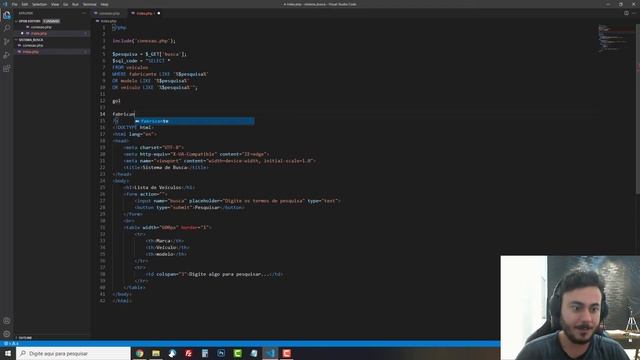The width and height of the screenshot is (640, 360).
Task: Expand the Outline section
Action: click(x=24, y=338)
